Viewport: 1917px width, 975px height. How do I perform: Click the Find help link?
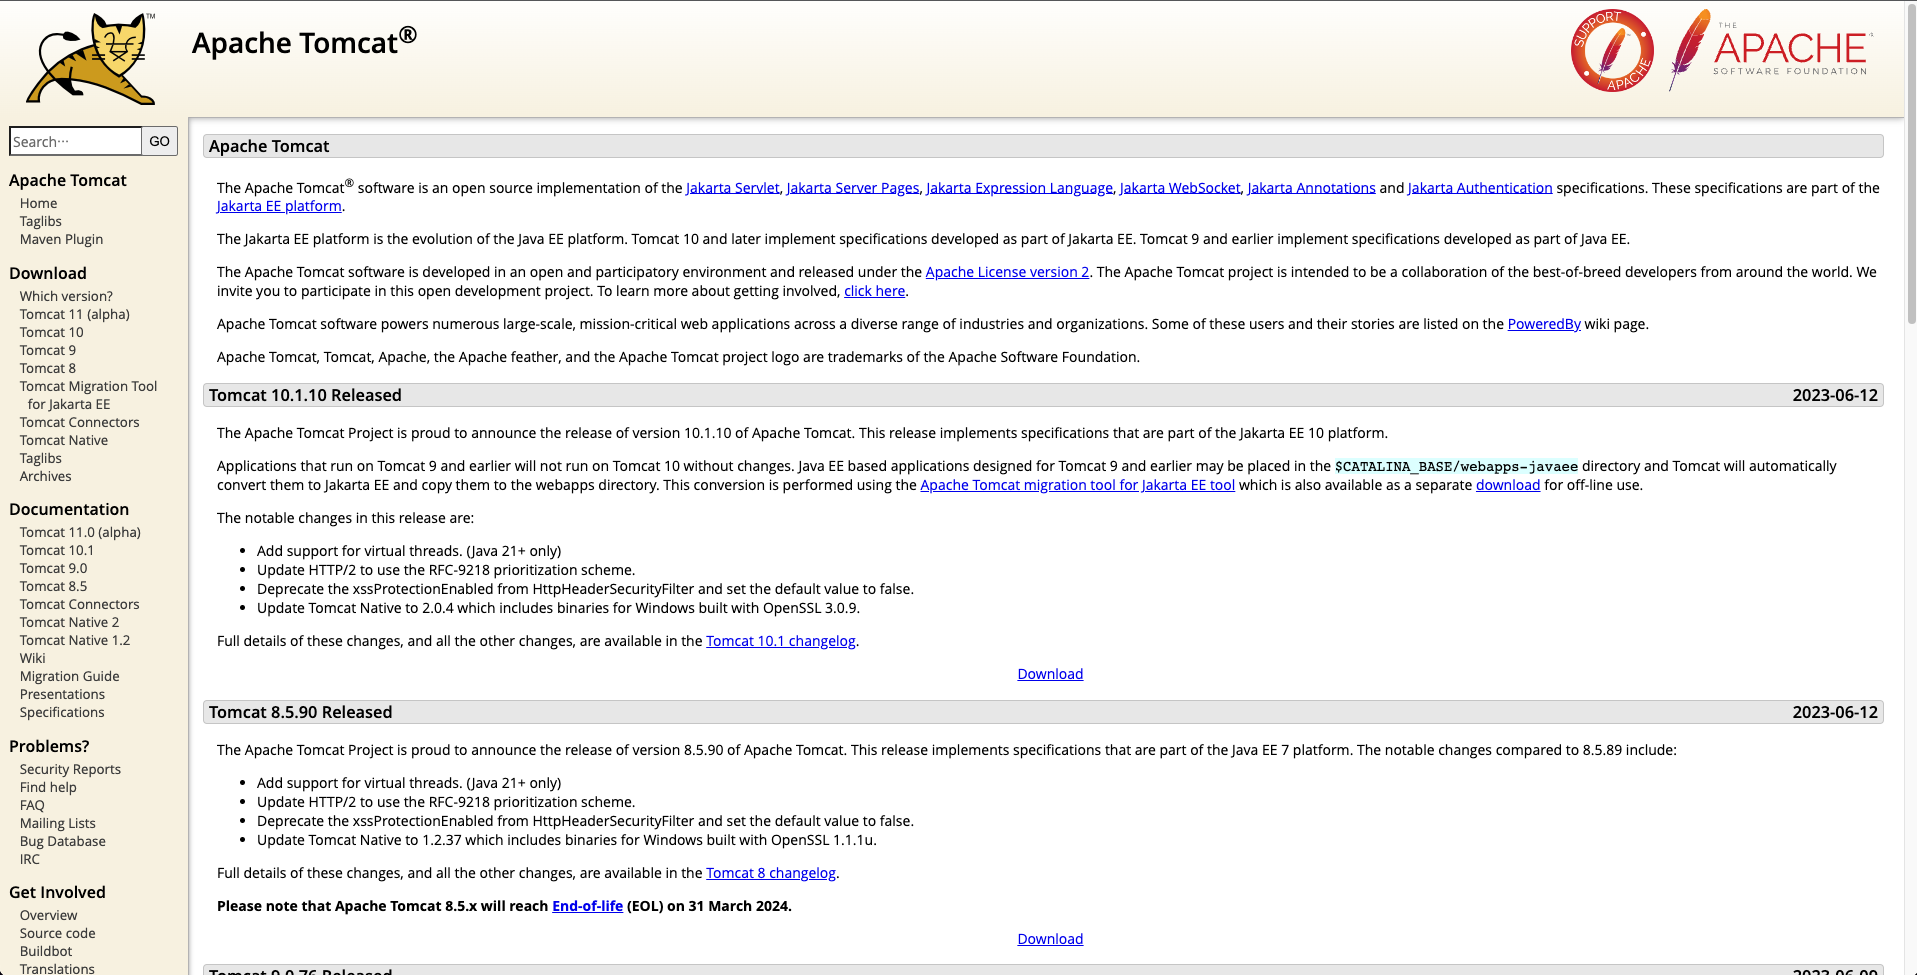pos(48,787)
